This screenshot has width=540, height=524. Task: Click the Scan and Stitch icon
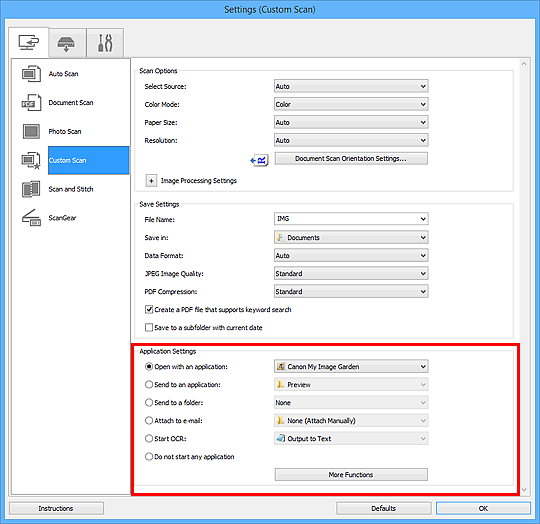point(31,189)
